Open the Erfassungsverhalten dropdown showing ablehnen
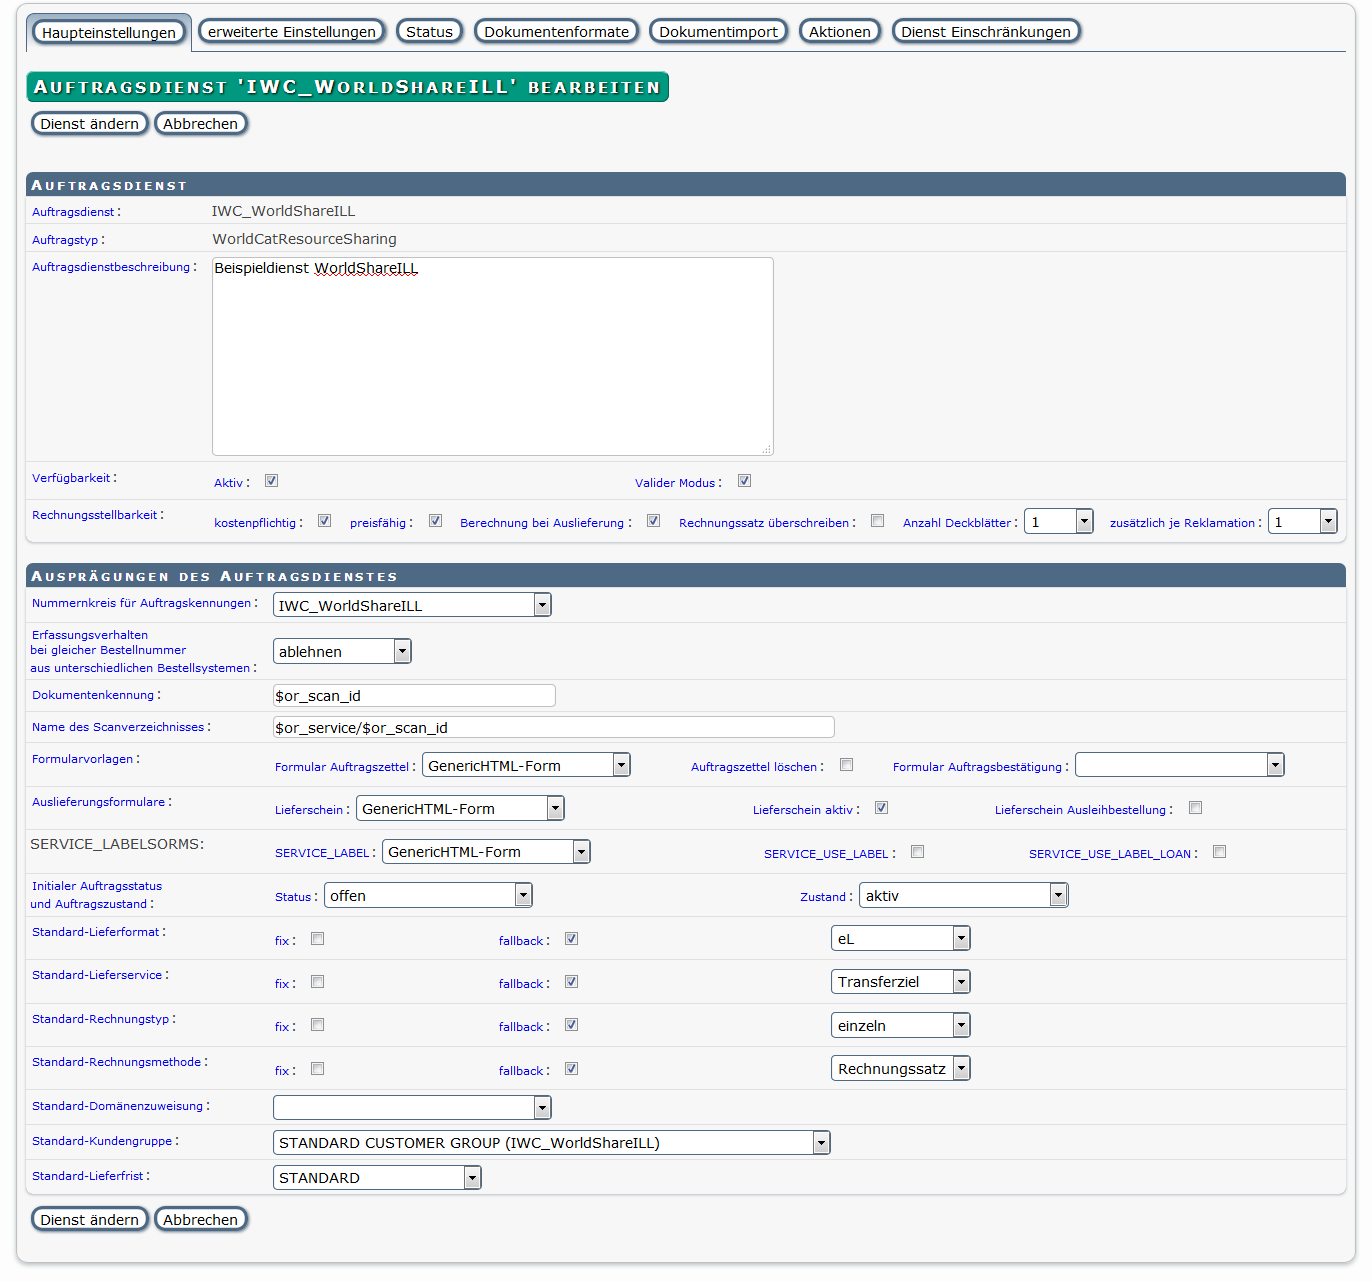Image resolution: width=1372 pixels, height=1281 pixels. coord(342,651)
